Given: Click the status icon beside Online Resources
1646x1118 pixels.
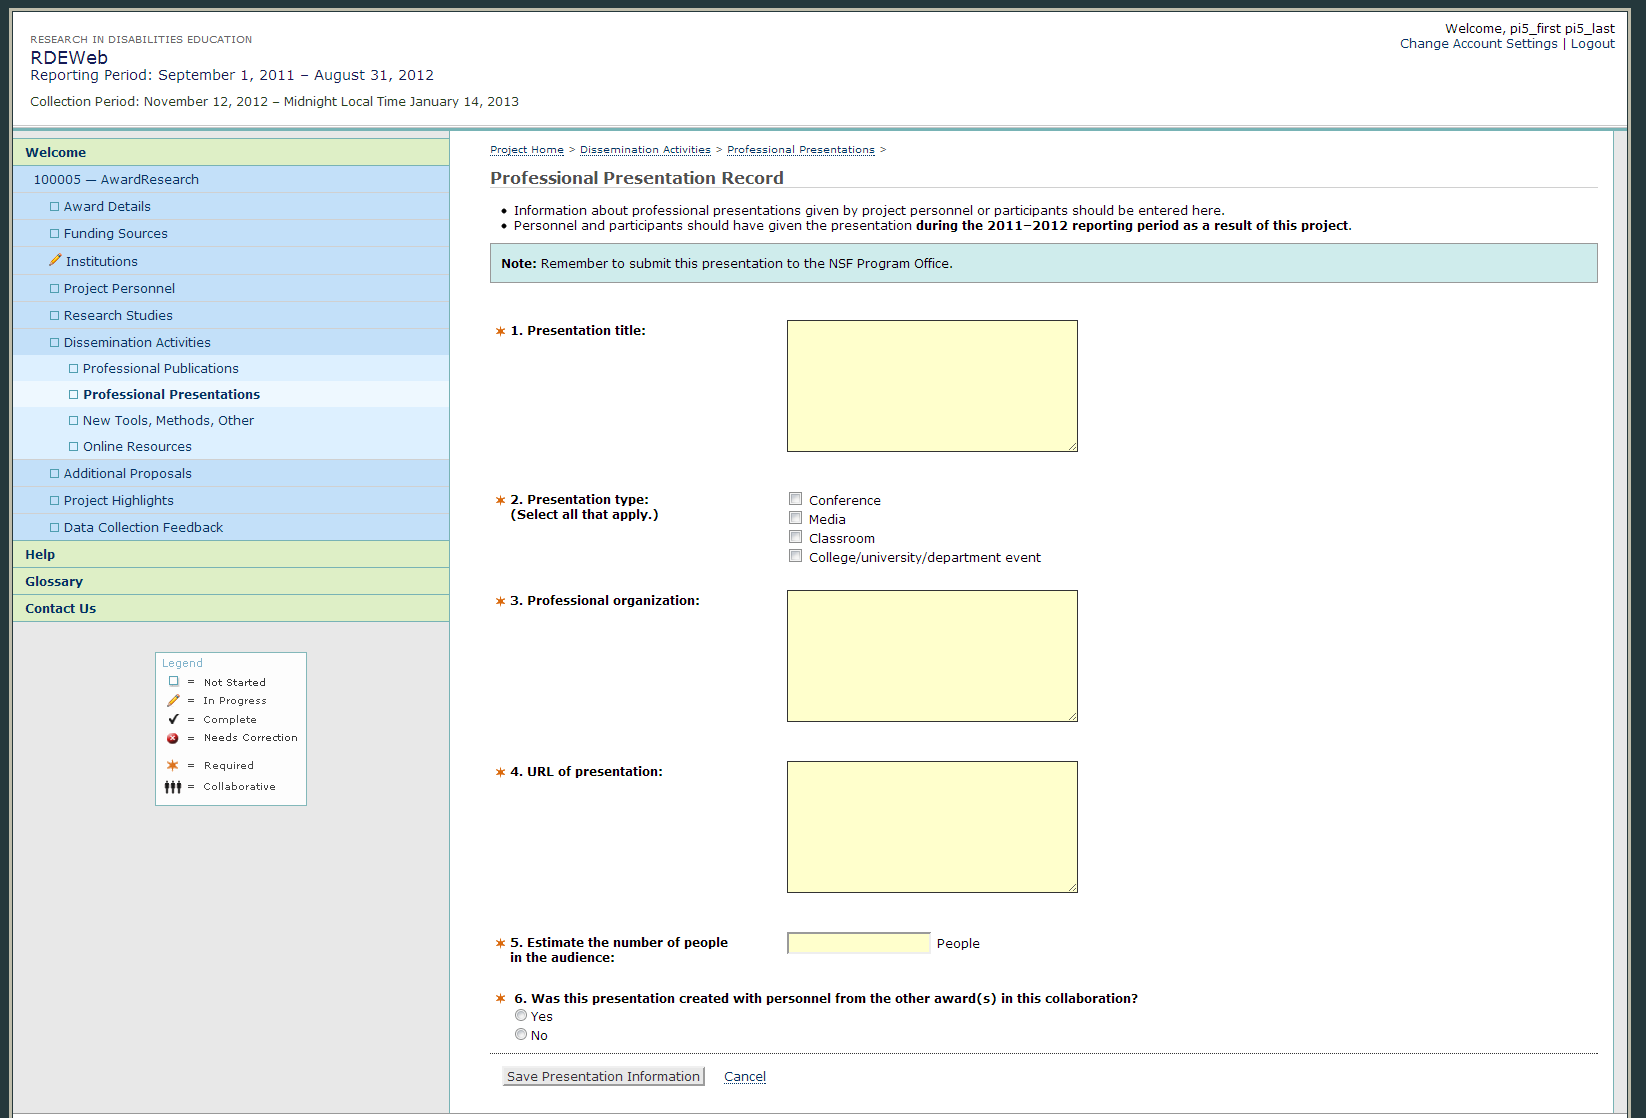Looking at the screenshot, I should [x=73, y=447].
